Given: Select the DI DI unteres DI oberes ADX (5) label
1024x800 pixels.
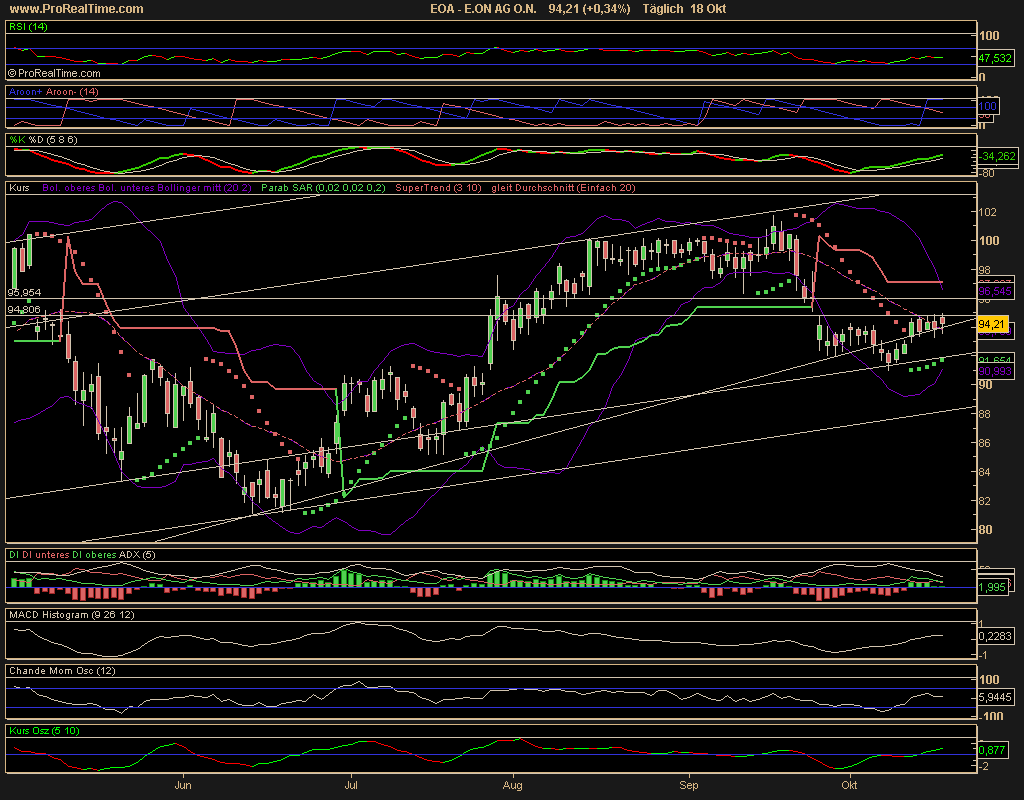Looking at the screenshot, I should click(82, 555).
